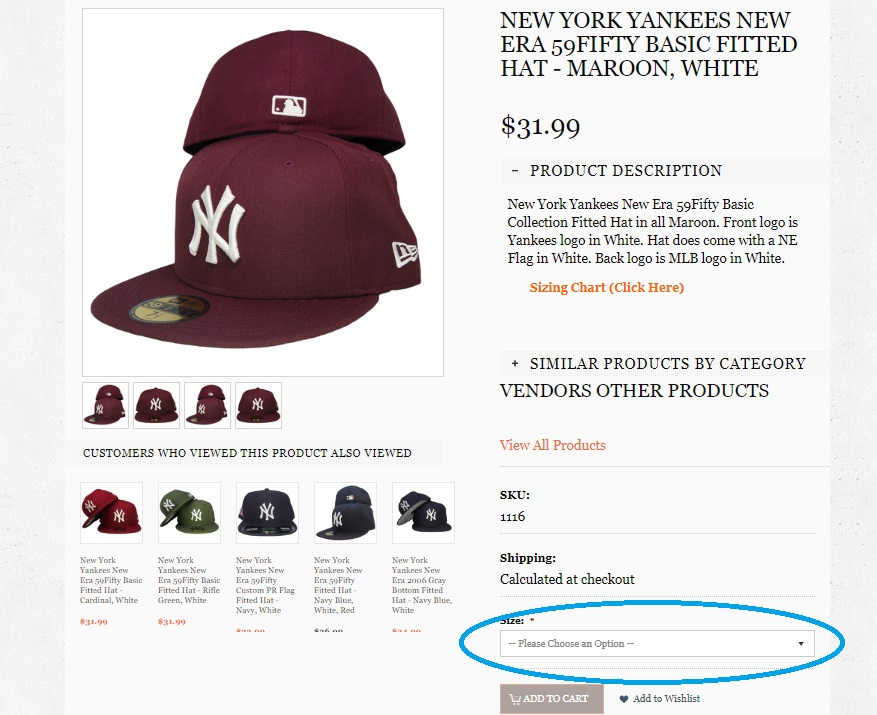Viewport: 877px width, 715px height.
Task: Select the second gallery thumbnail
Action: (156, 405)
